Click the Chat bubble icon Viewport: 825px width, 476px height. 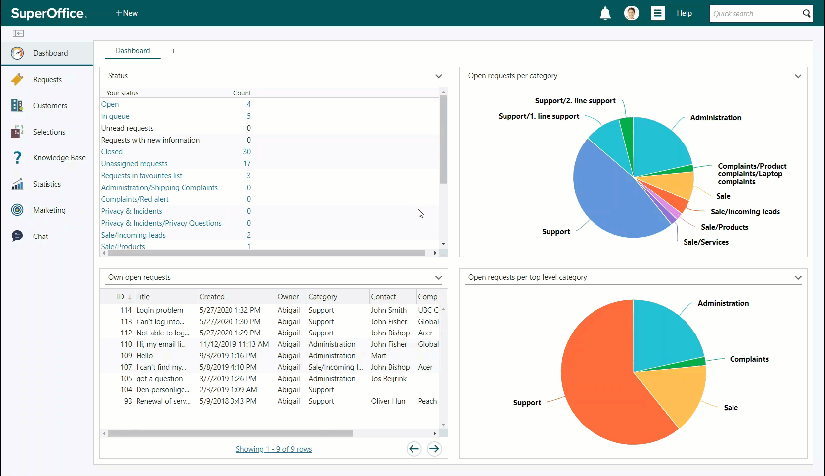click(17, 236)
